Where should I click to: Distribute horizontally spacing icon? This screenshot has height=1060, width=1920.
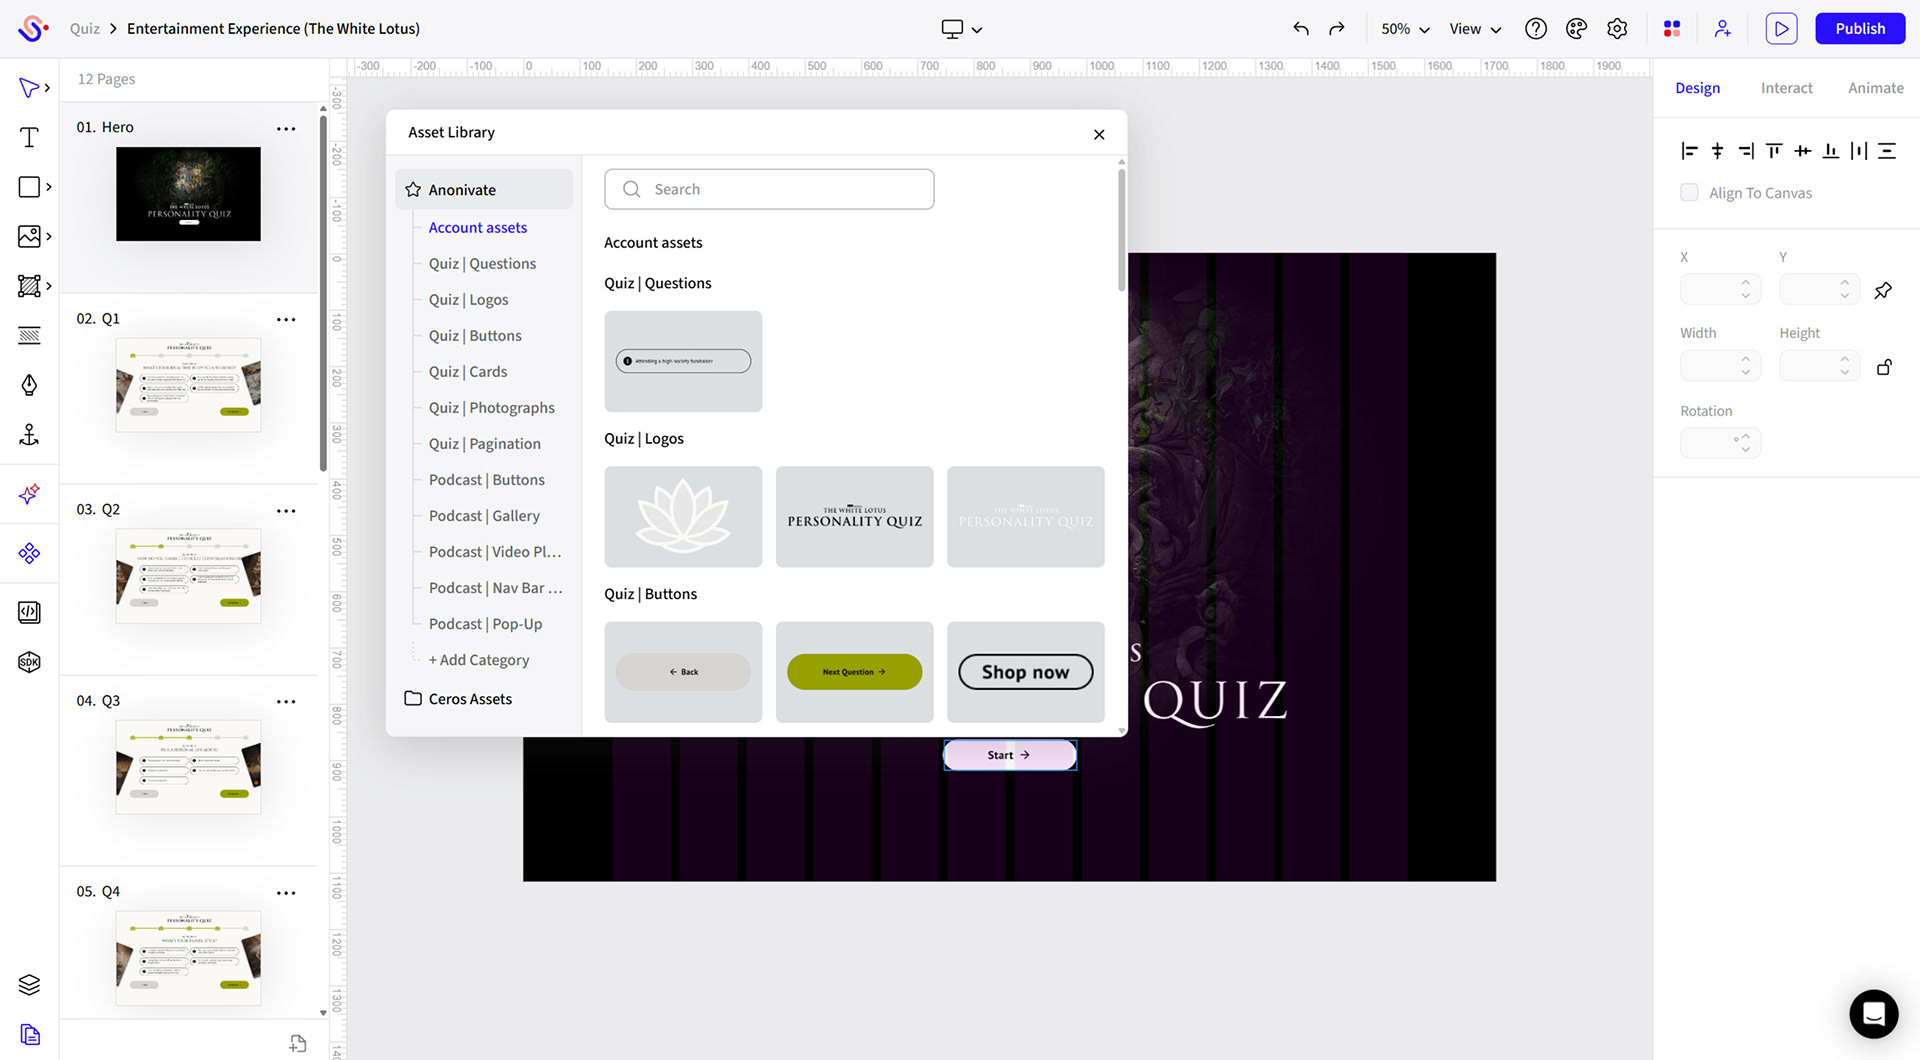pos(1858,151)
